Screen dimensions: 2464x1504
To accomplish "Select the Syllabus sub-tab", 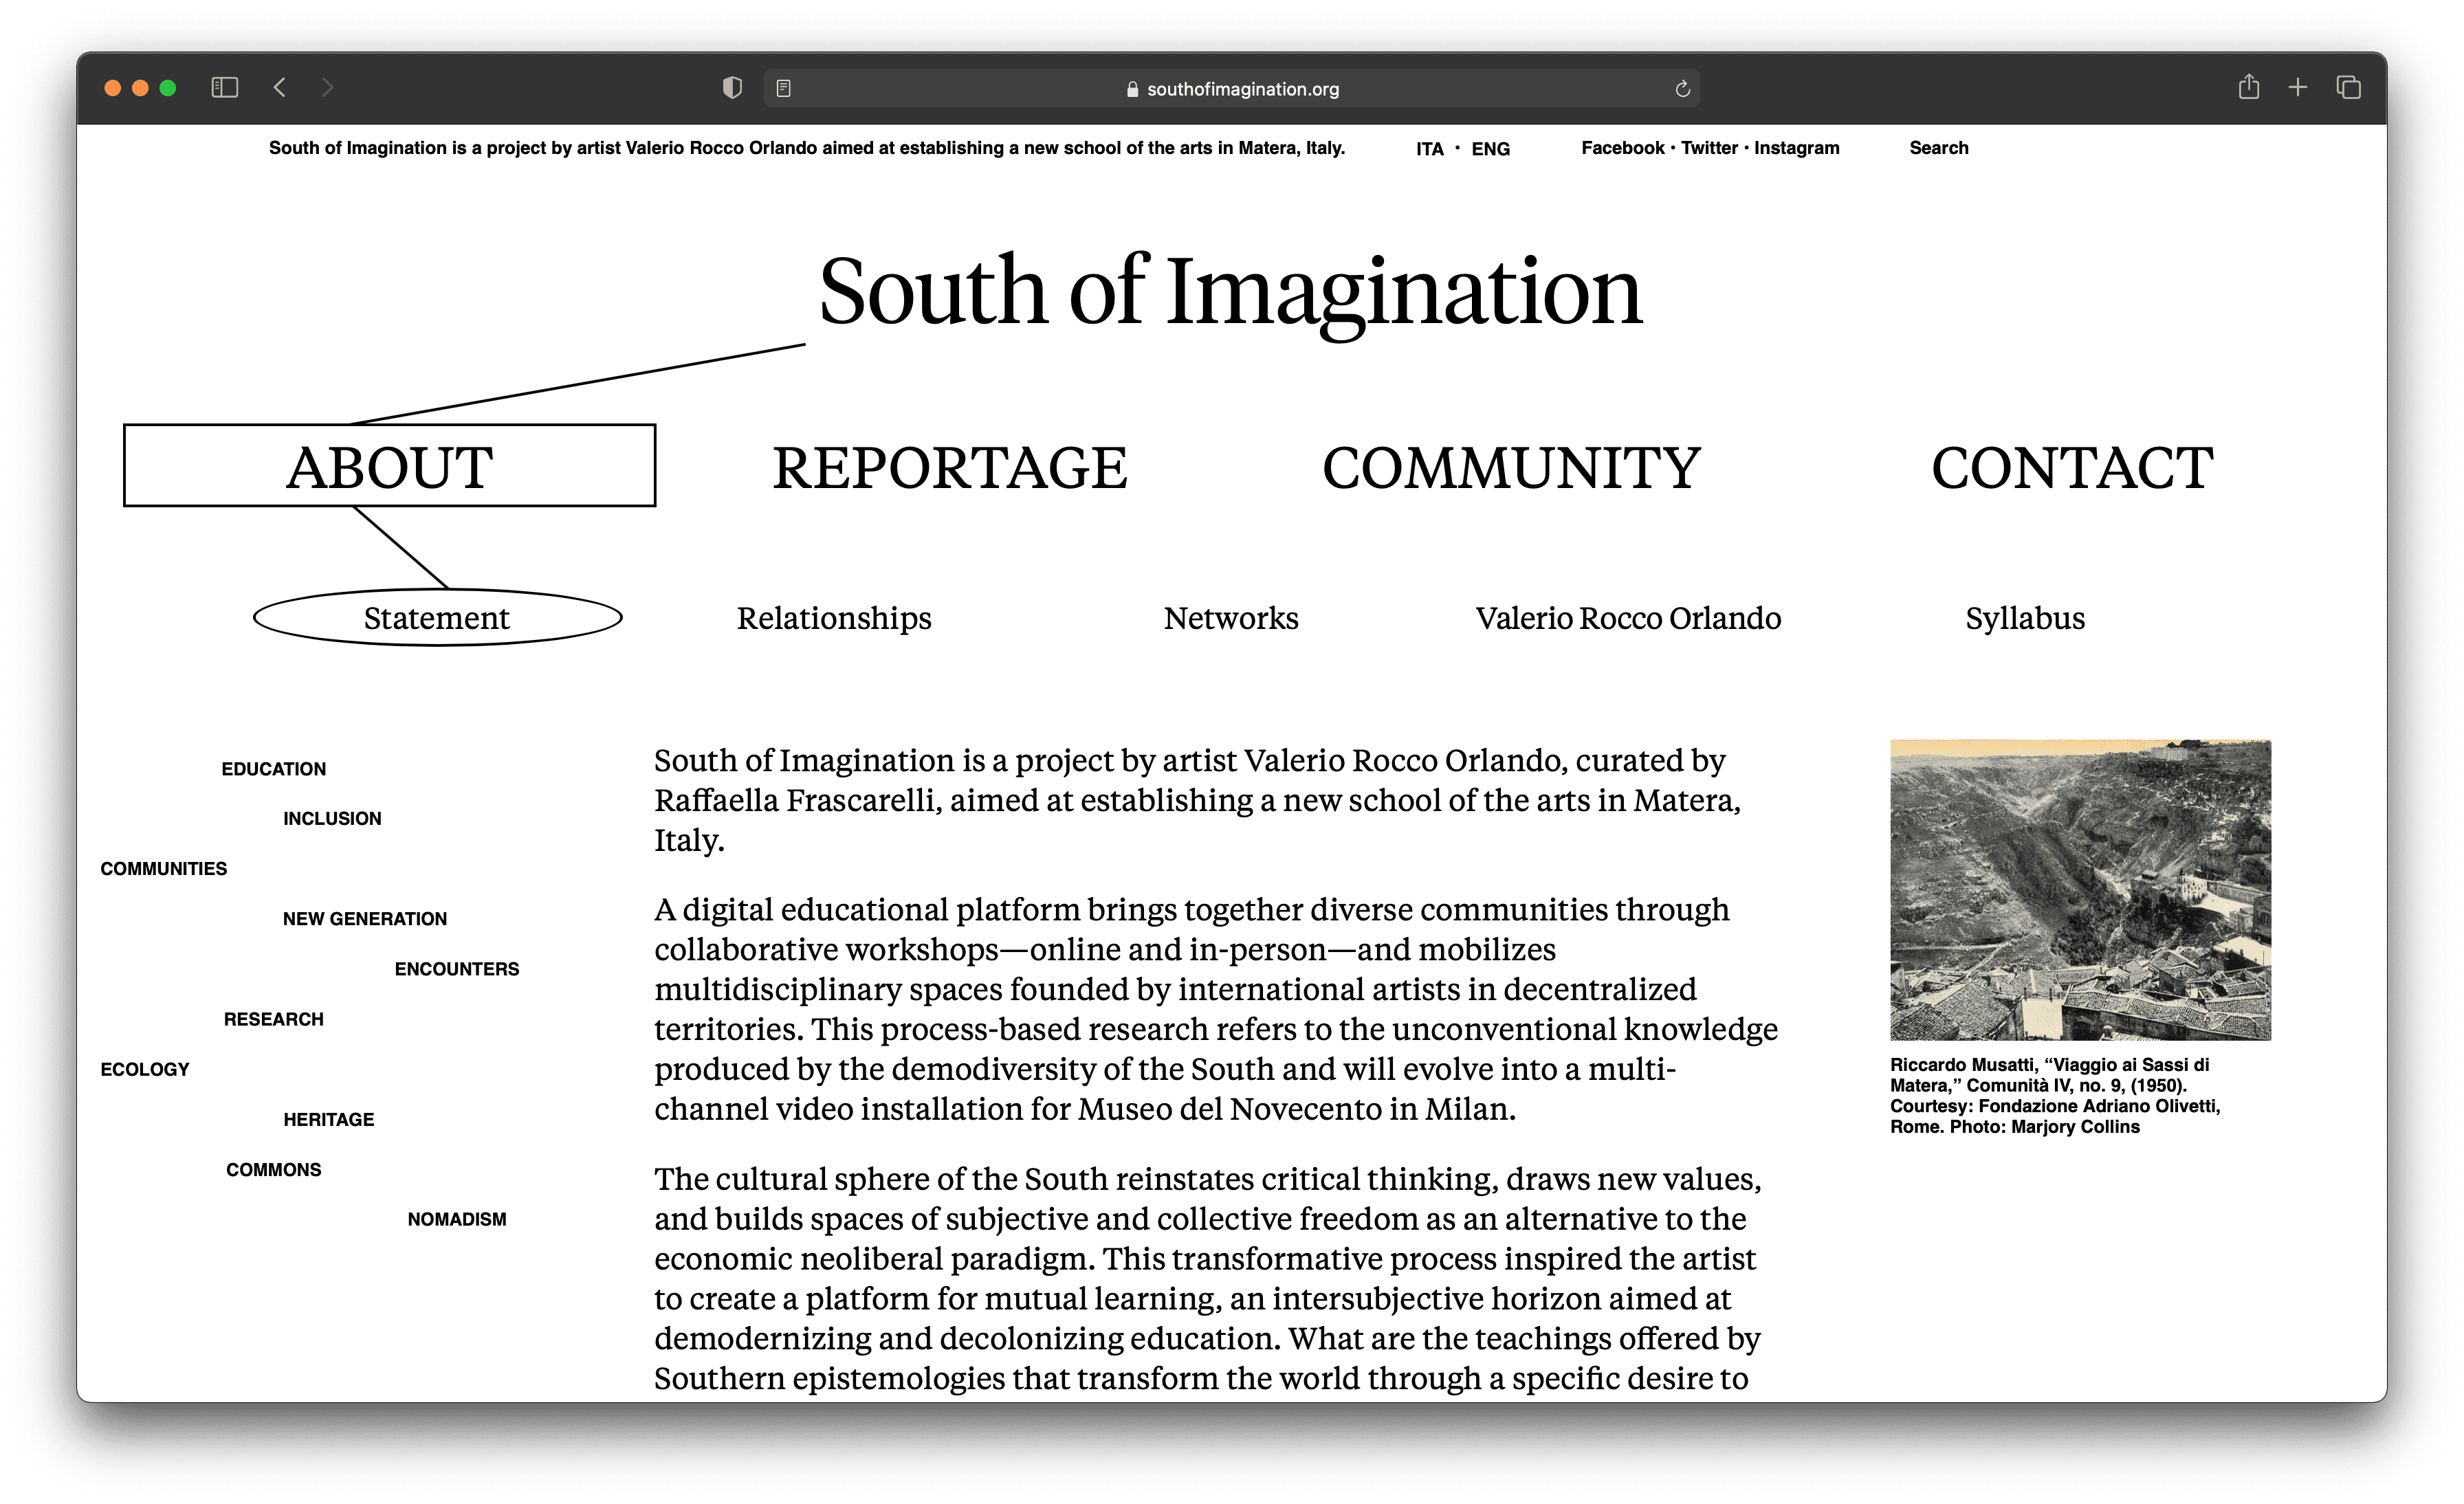I will [2025, 618].
